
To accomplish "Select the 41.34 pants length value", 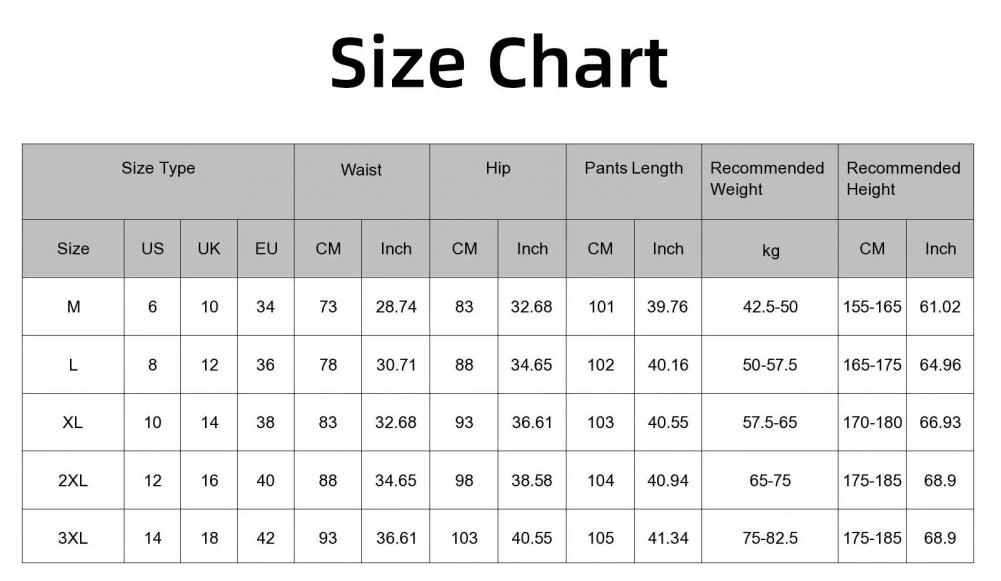I will (668, 538).
